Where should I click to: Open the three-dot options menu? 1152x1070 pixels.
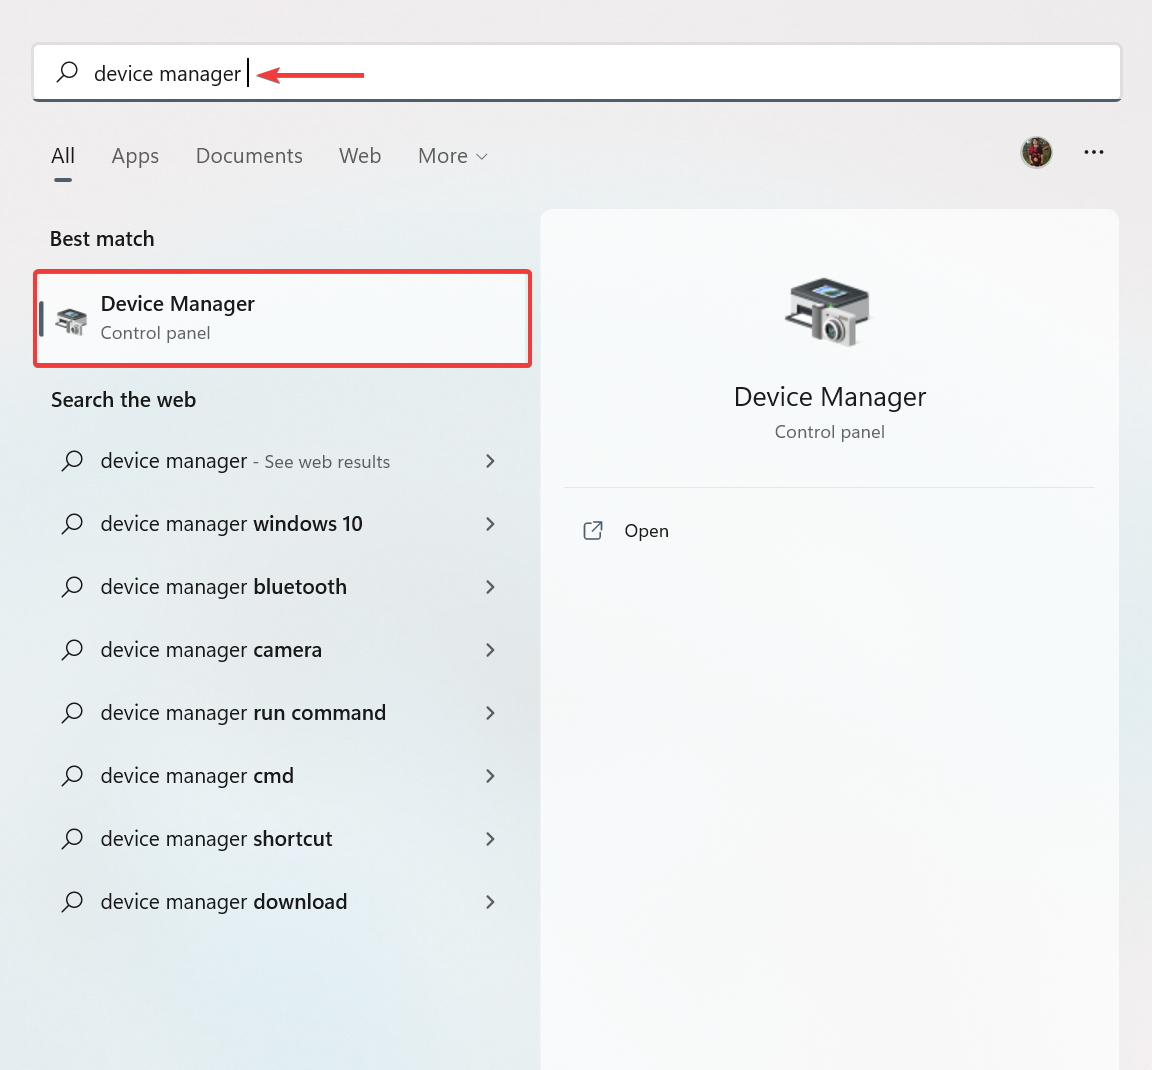[1094, 152]
